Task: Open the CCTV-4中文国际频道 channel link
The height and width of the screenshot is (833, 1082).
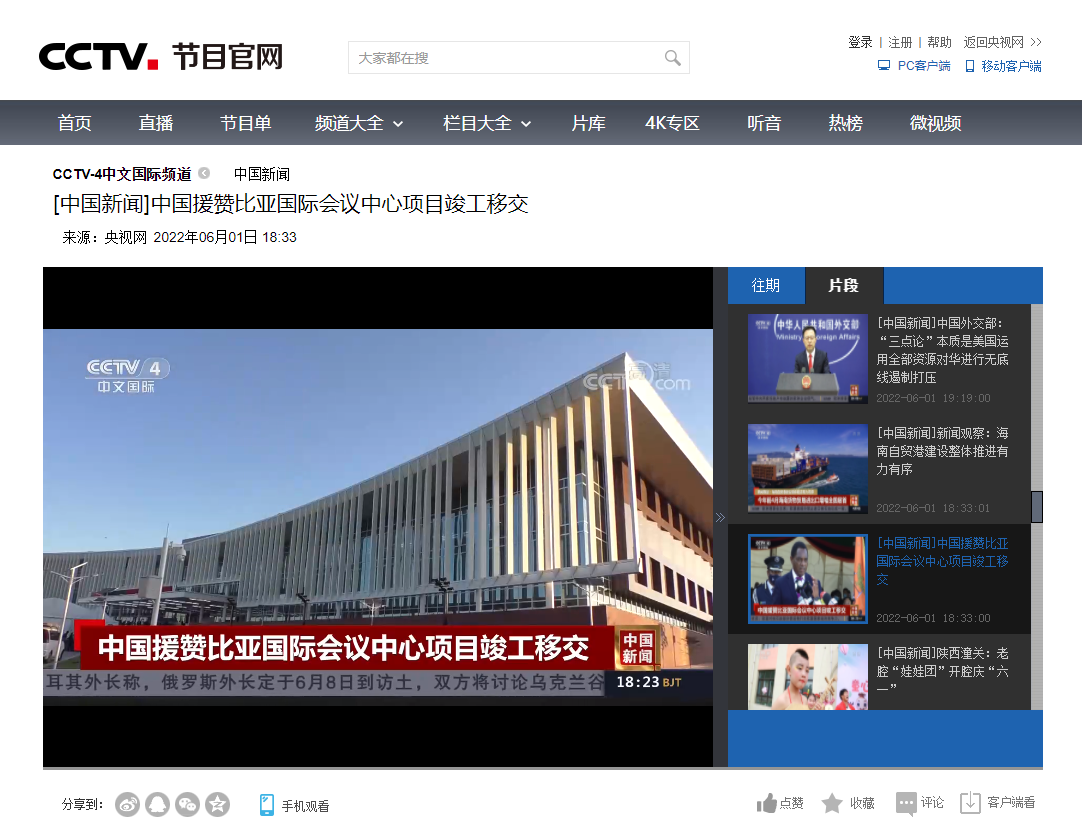Action: pyautogui.click(x=122, y=174)
